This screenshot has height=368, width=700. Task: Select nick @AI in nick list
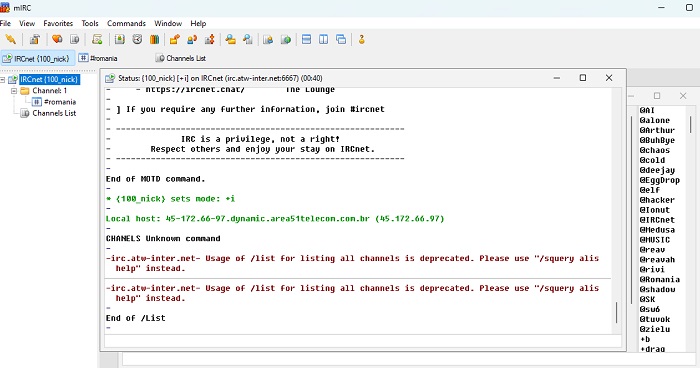(x=647, y=110)
